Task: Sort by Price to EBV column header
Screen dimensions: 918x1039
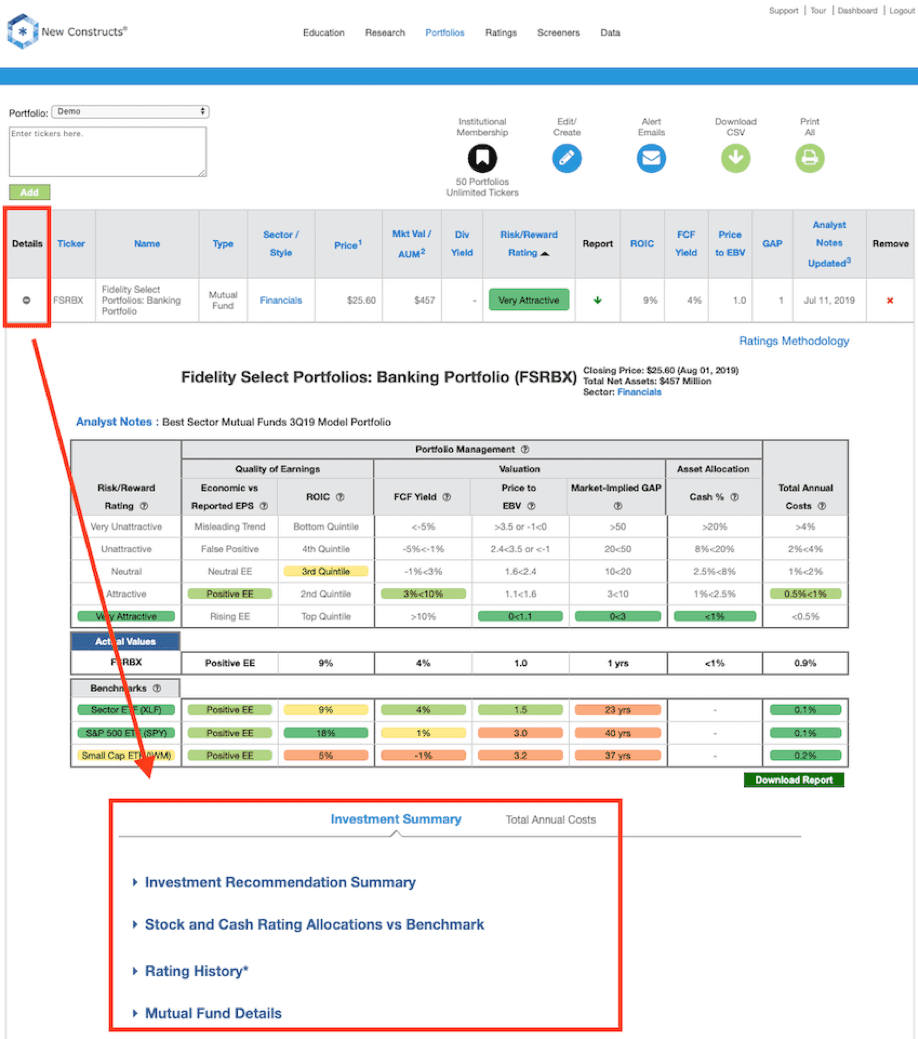Action: (x=730, y=244)
